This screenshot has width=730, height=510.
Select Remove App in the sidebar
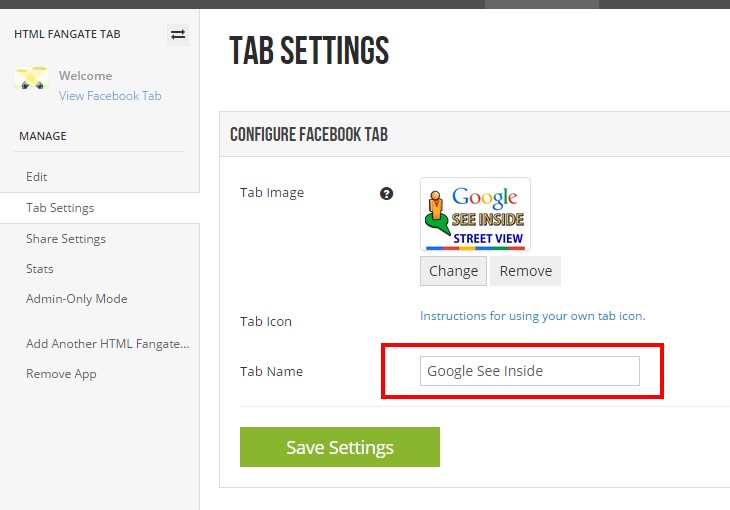click(x=61, y=374)
